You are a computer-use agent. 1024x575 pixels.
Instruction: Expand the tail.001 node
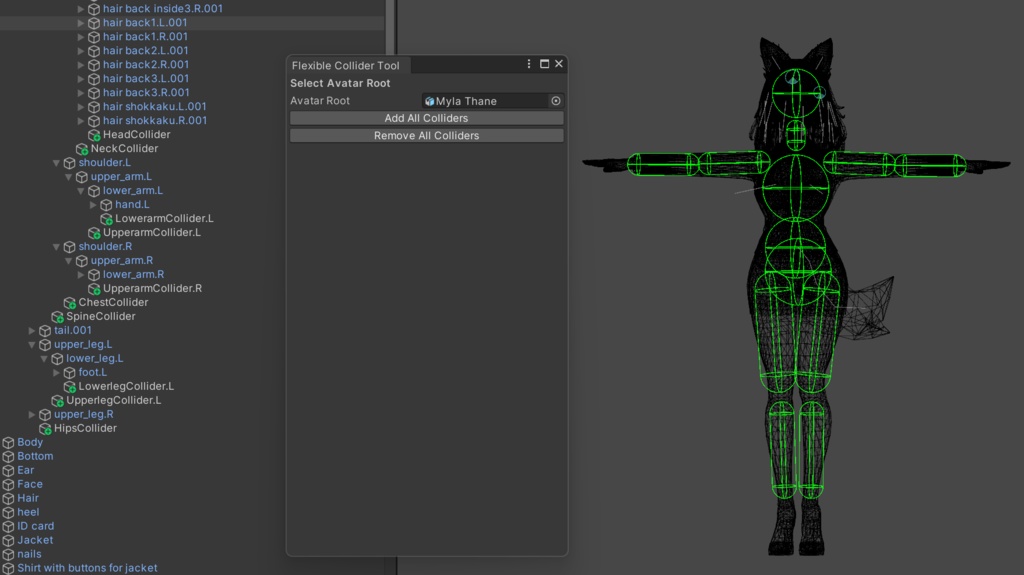point(32,331)
